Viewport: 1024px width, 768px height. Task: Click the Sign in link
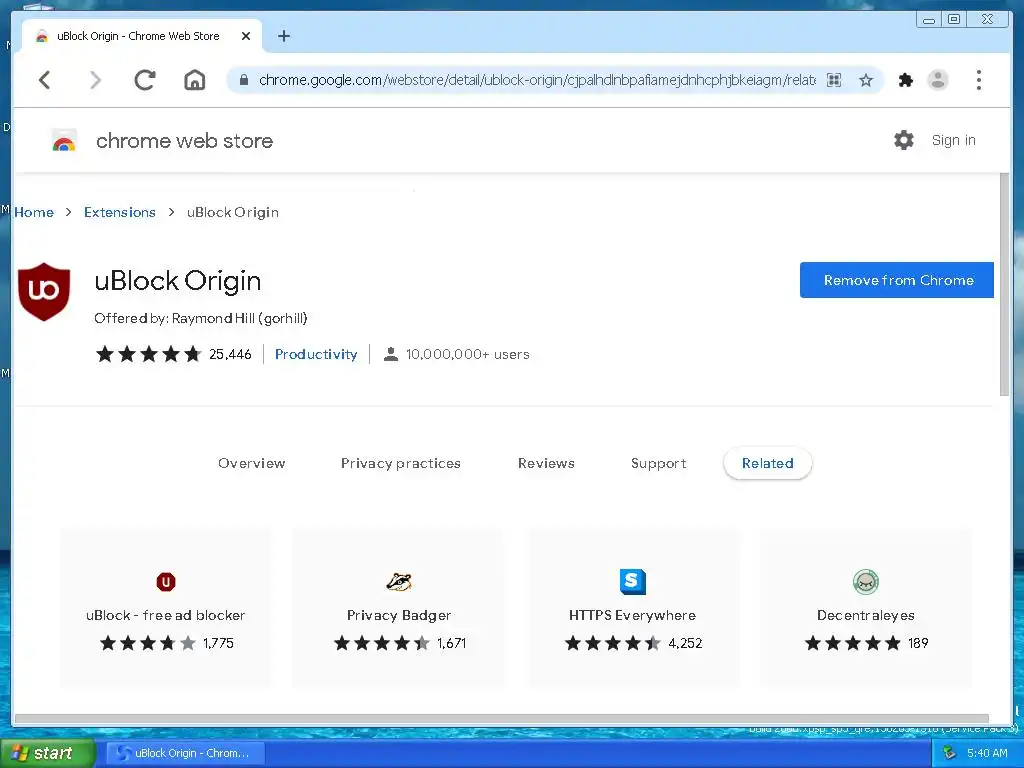coord(953,140)
